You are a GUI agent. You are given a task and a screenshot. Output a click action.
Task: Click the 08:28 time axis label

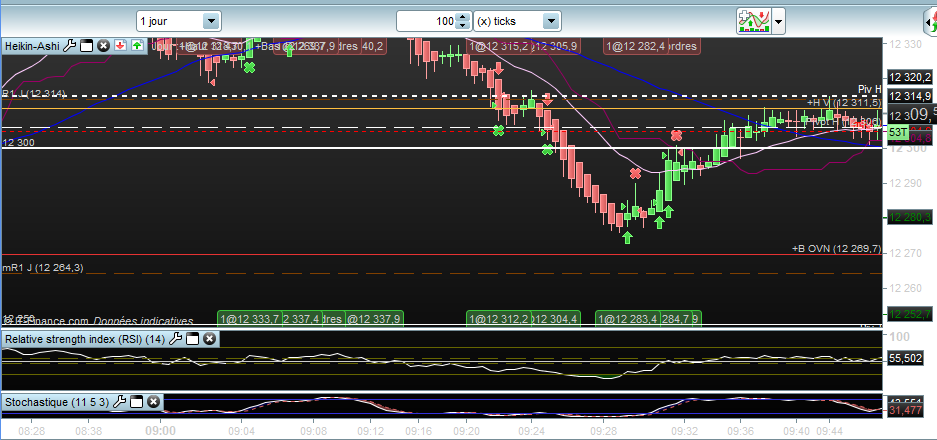(30, 430)
